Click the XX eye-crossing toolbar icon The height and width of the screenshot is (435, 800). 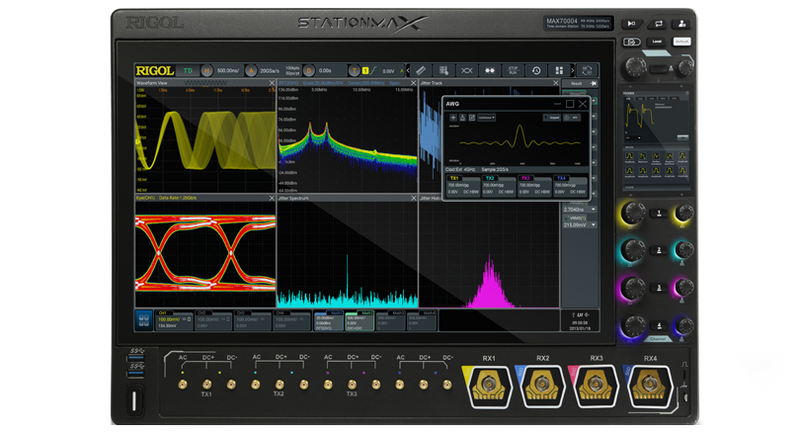click(466, 70)
